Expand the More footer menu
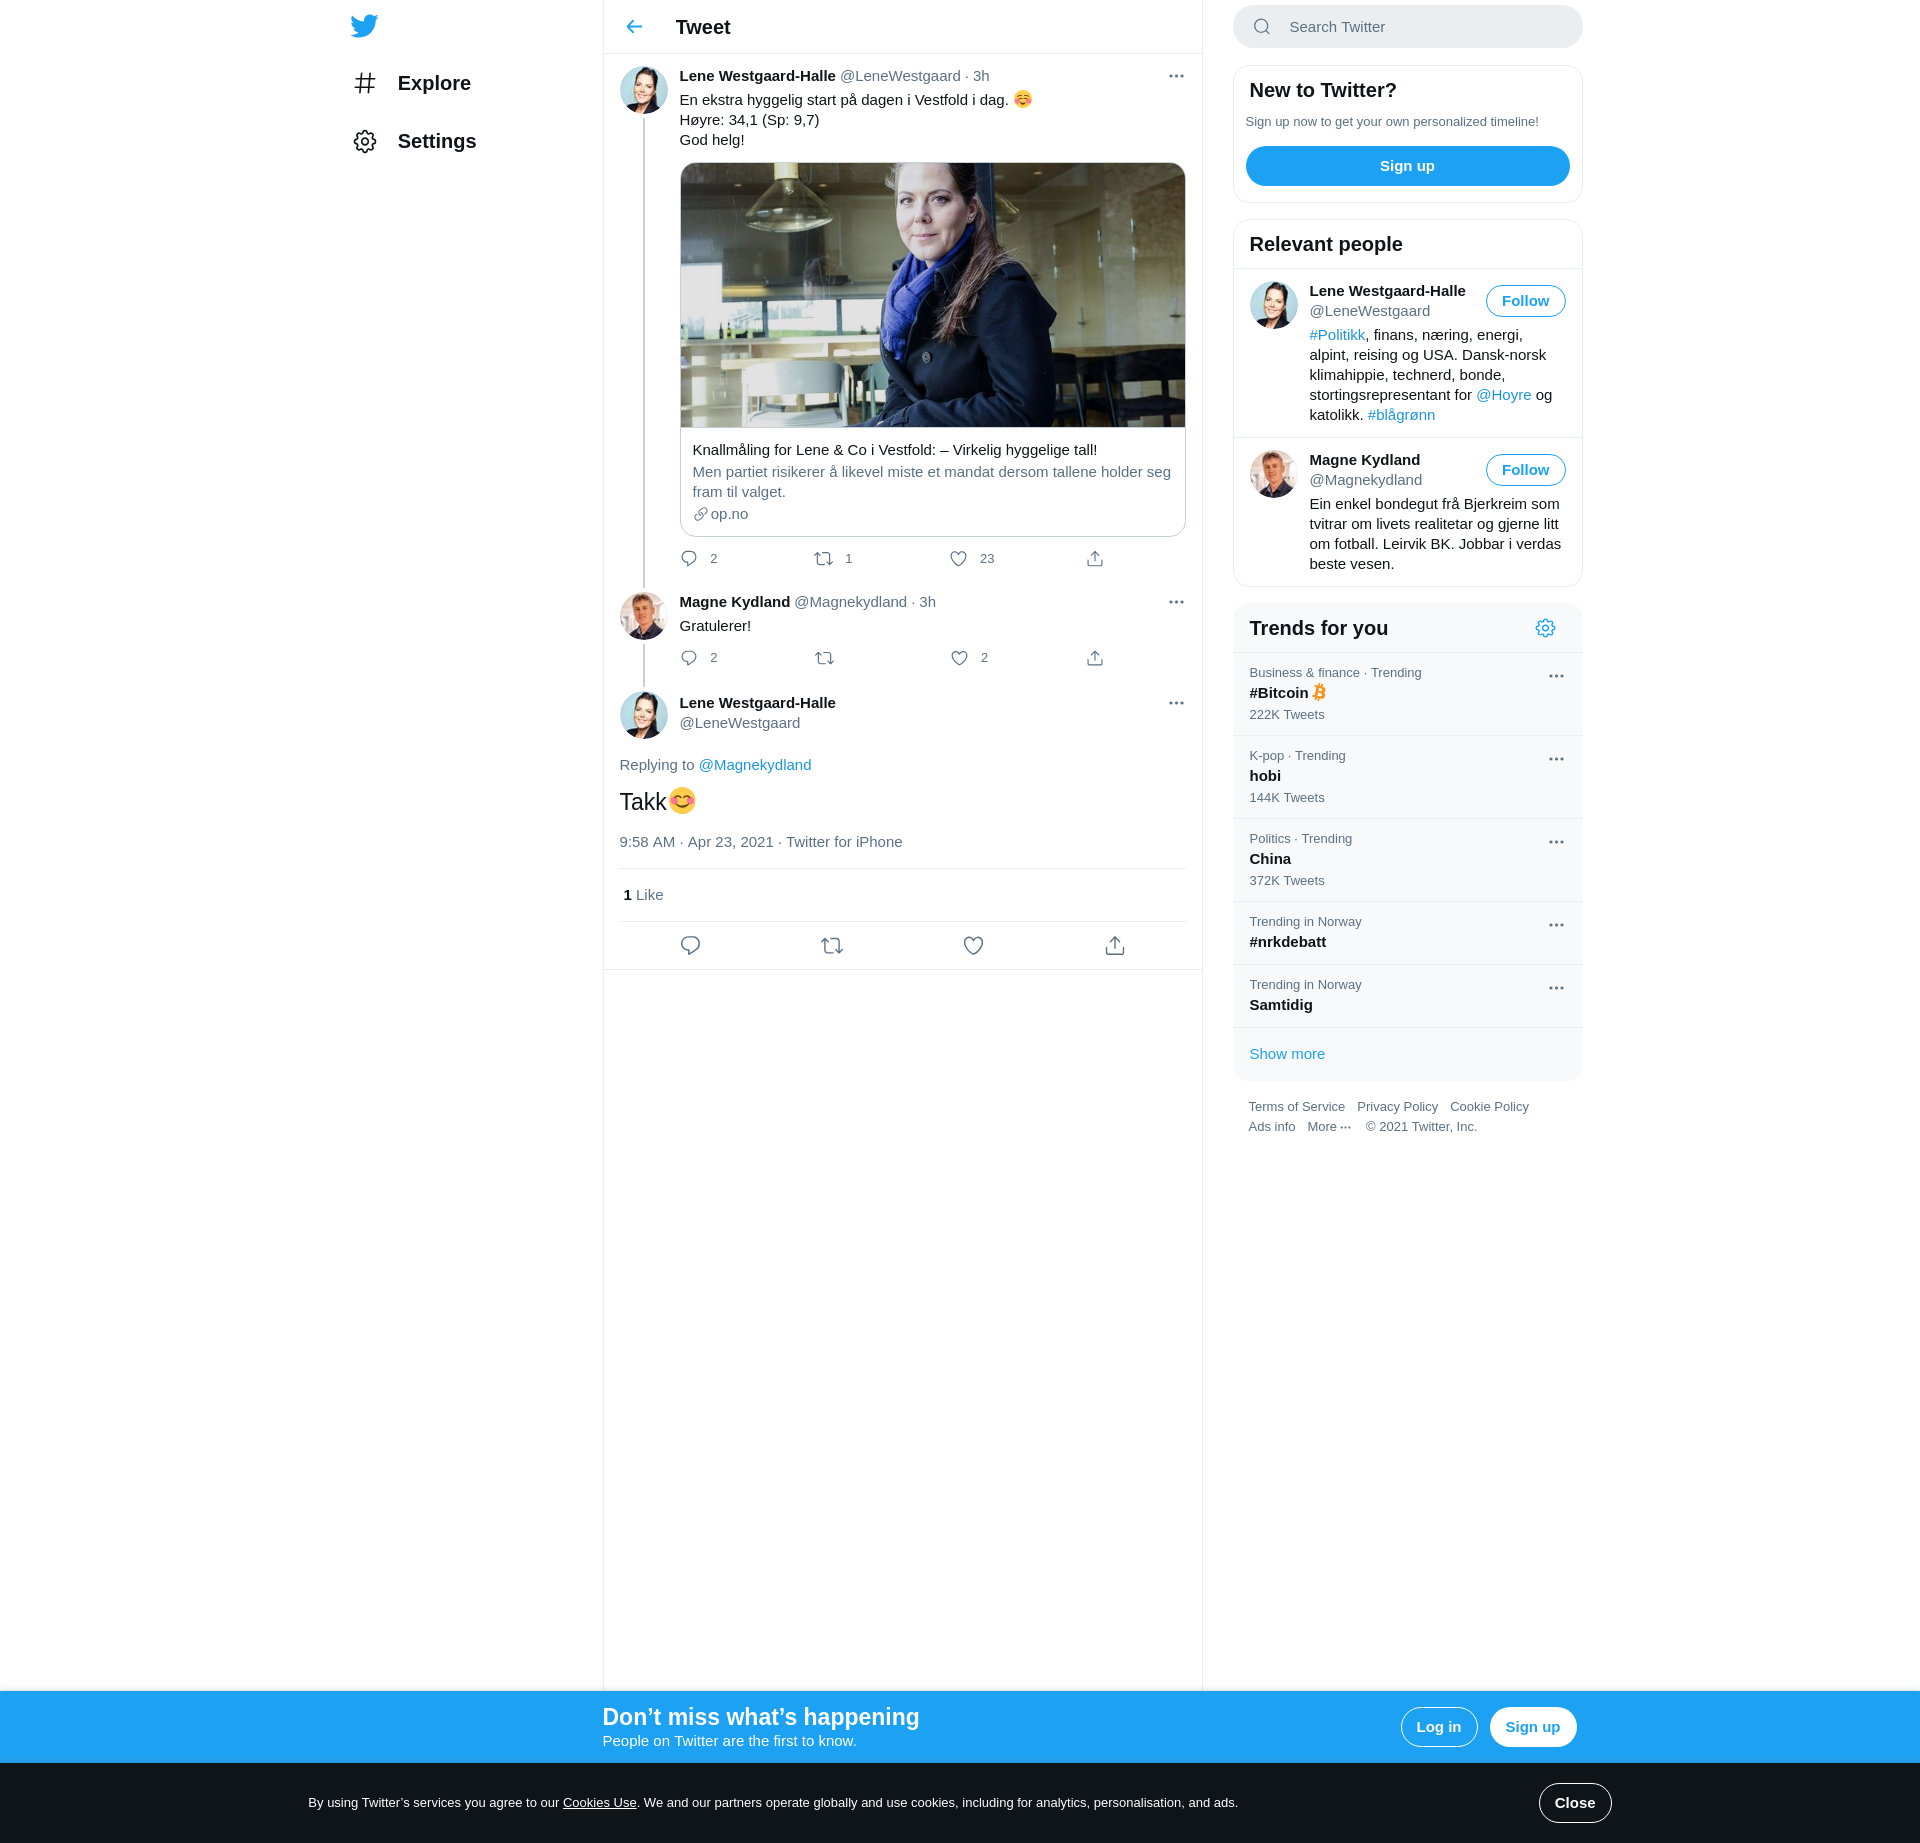 click(1328, 1127)
